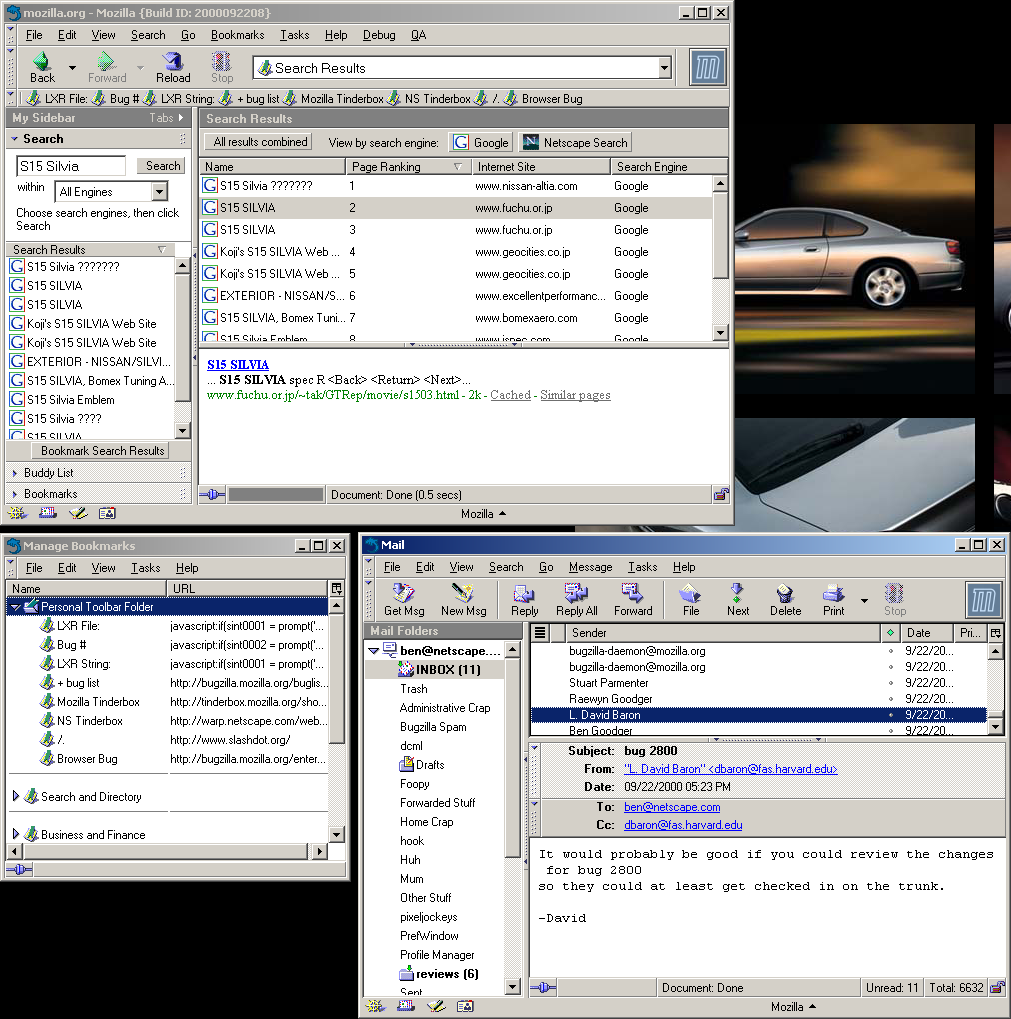
Task: Open Address Book from Mail's component bar
Action: pos(465,1006)
